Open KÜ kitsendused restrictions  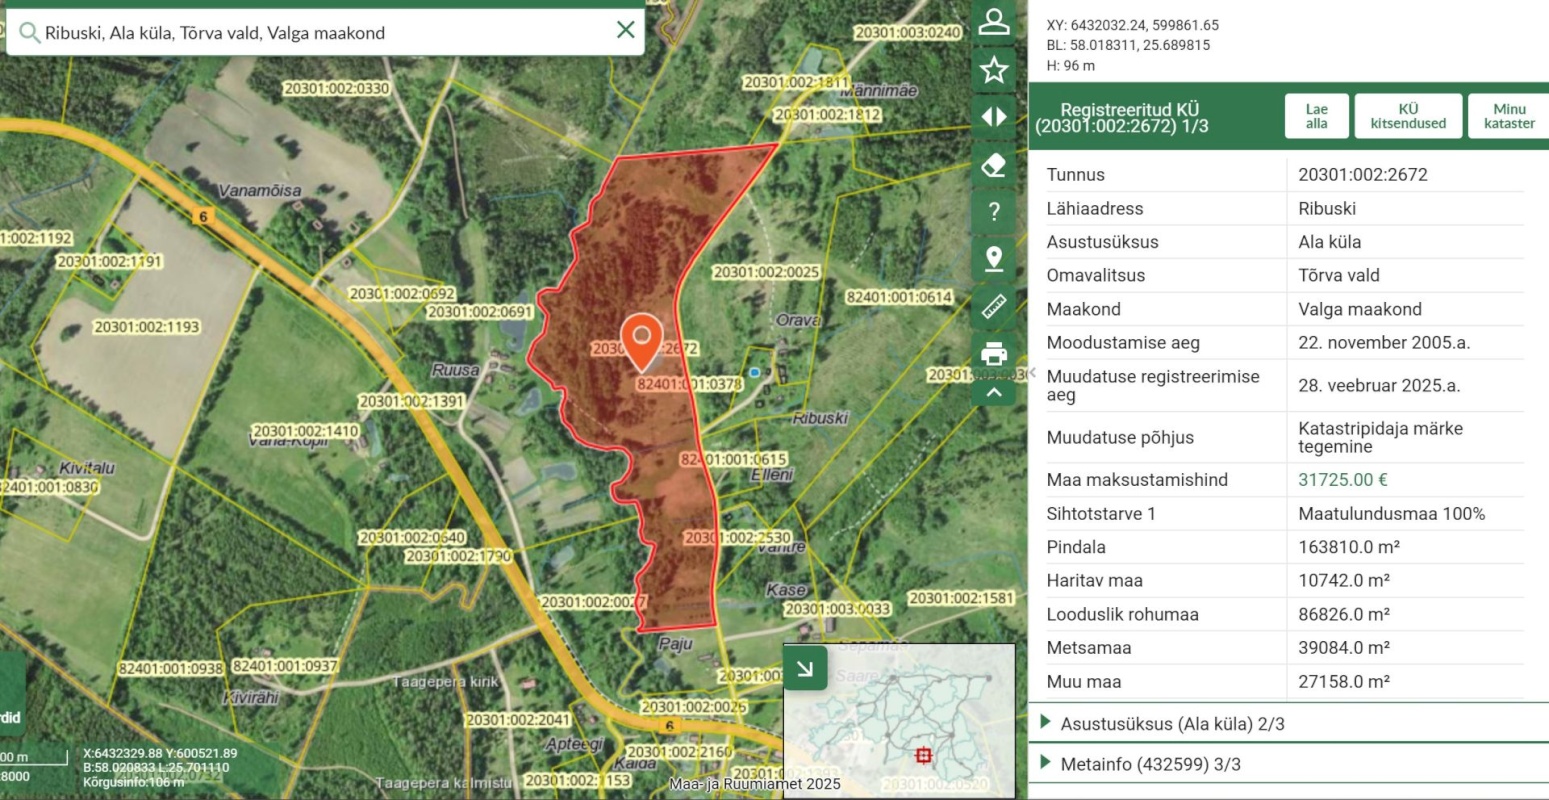(1408, 116)
